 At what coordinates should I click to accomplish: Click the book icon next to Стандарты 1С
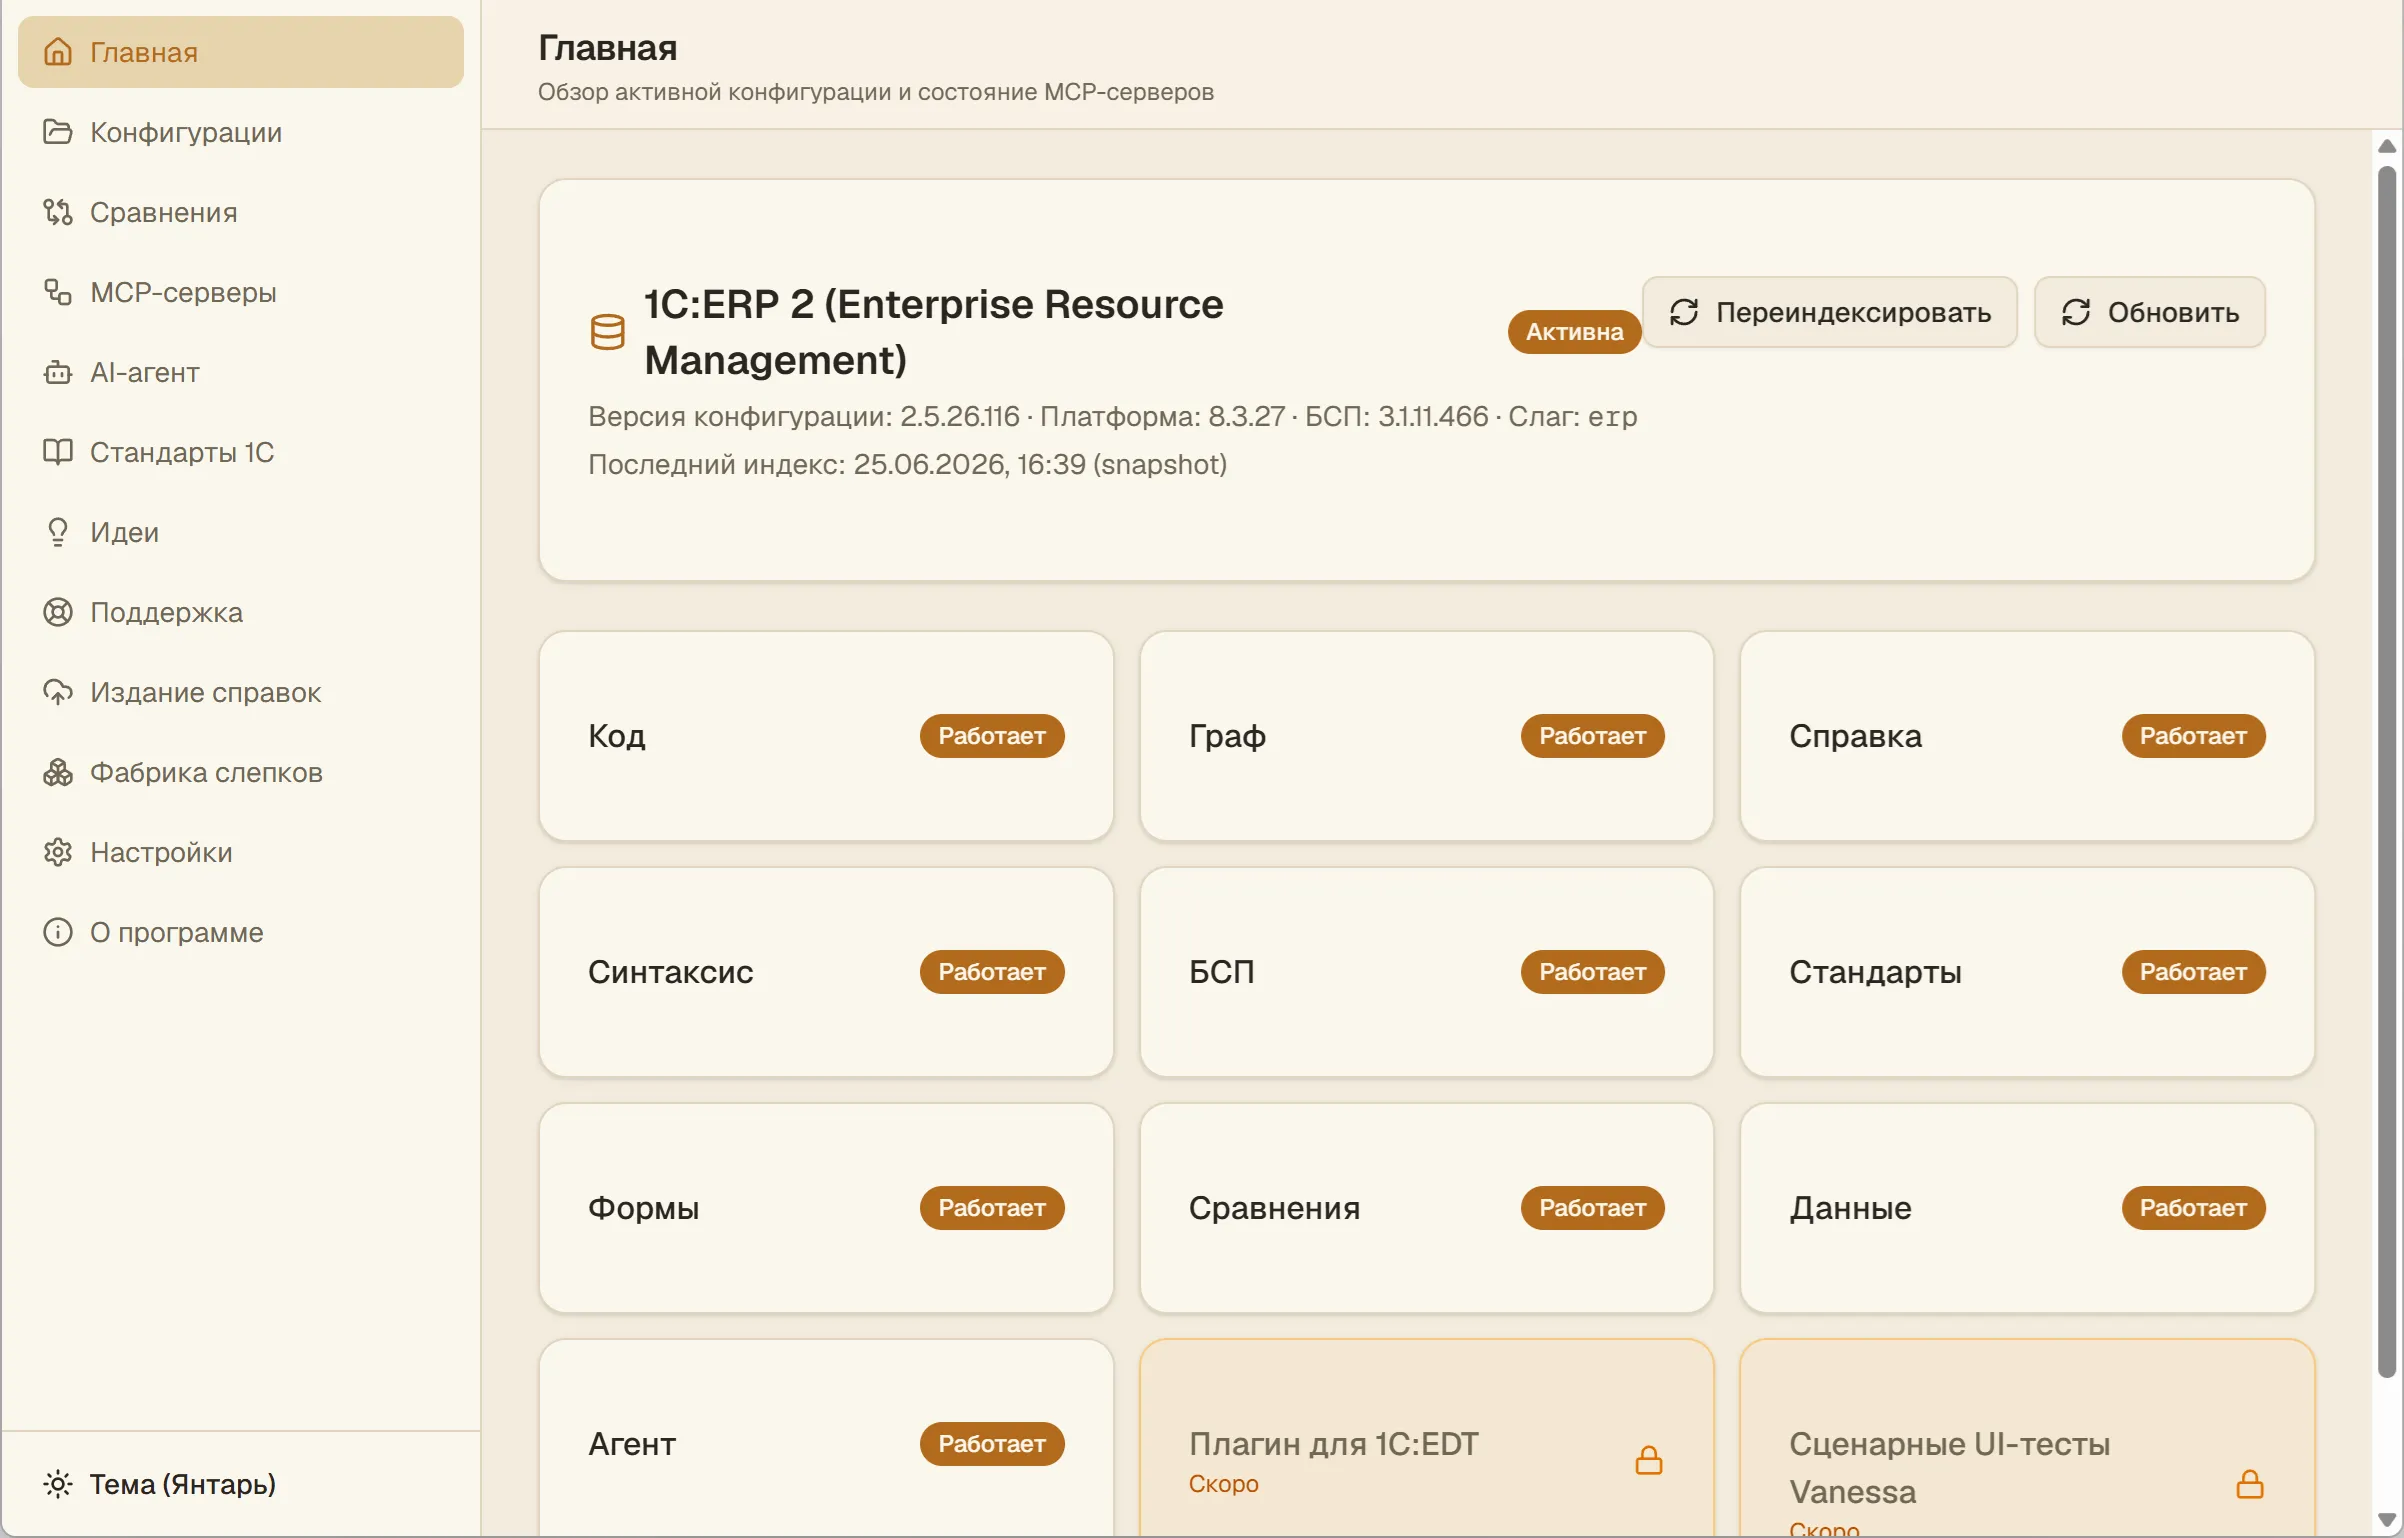(x=58, y=452)
